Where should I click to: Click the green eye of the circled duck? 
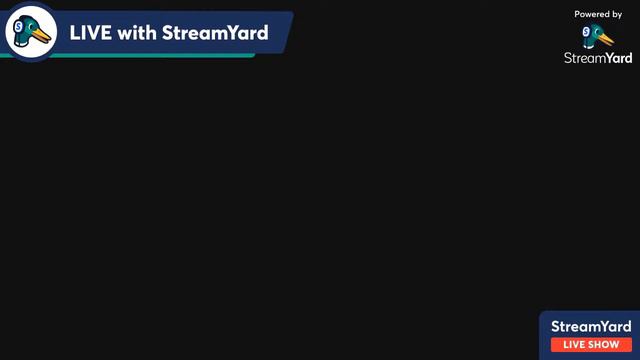coord(31,25)
